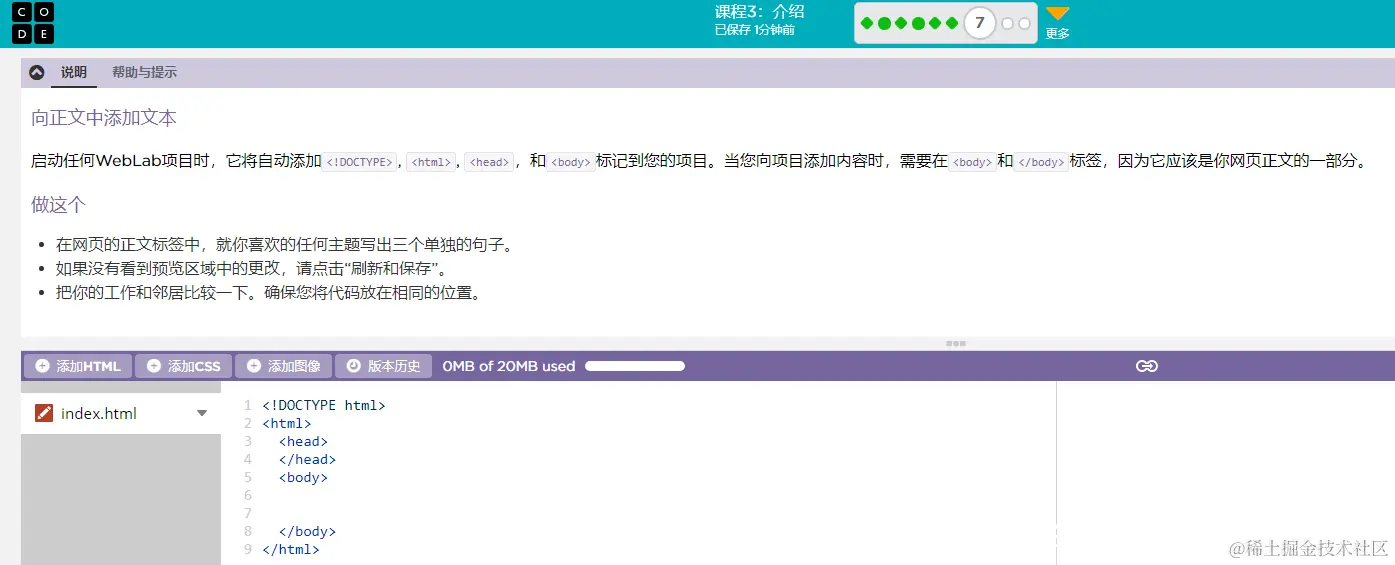Click the pencil icon beside index.html
This screenshot has width=1395, height=565.
tap(43, 413)
